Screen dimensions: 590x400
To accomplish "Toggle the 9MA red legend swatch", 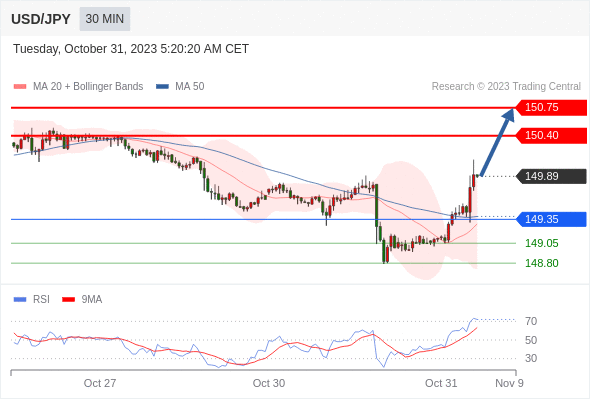I will point(68,300).
